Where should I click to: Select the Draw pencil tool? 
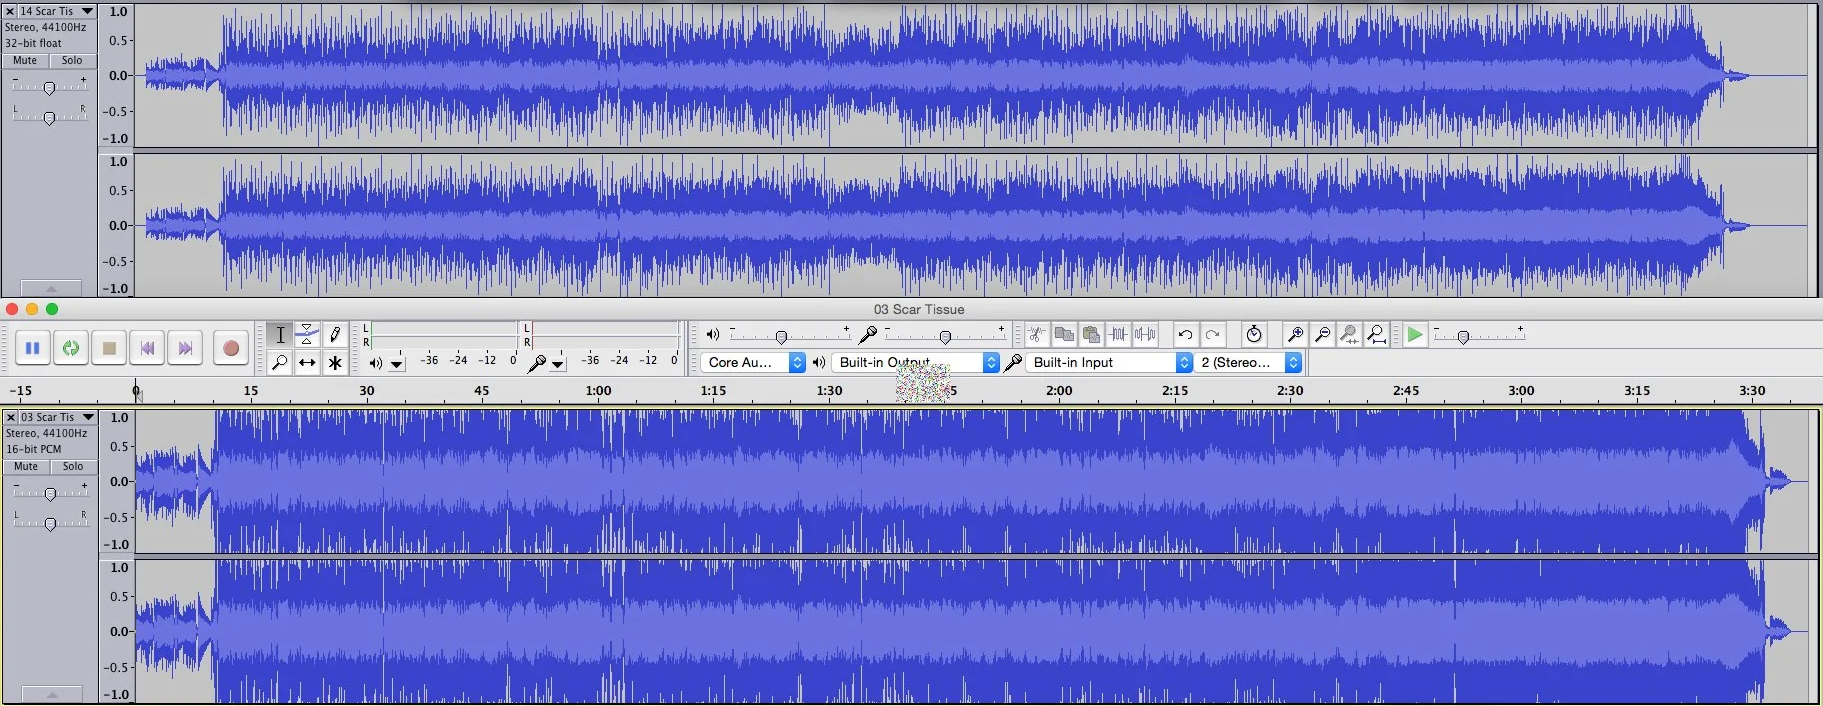tap(335, 334)
